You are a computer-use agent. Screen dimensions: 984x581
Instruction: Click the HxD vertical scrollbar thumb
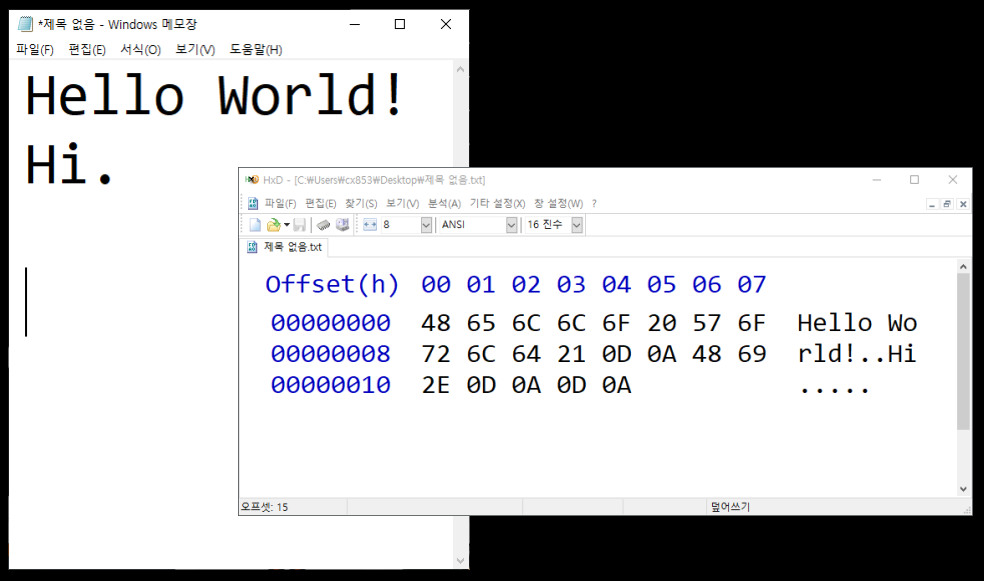[x=963, y=351]
